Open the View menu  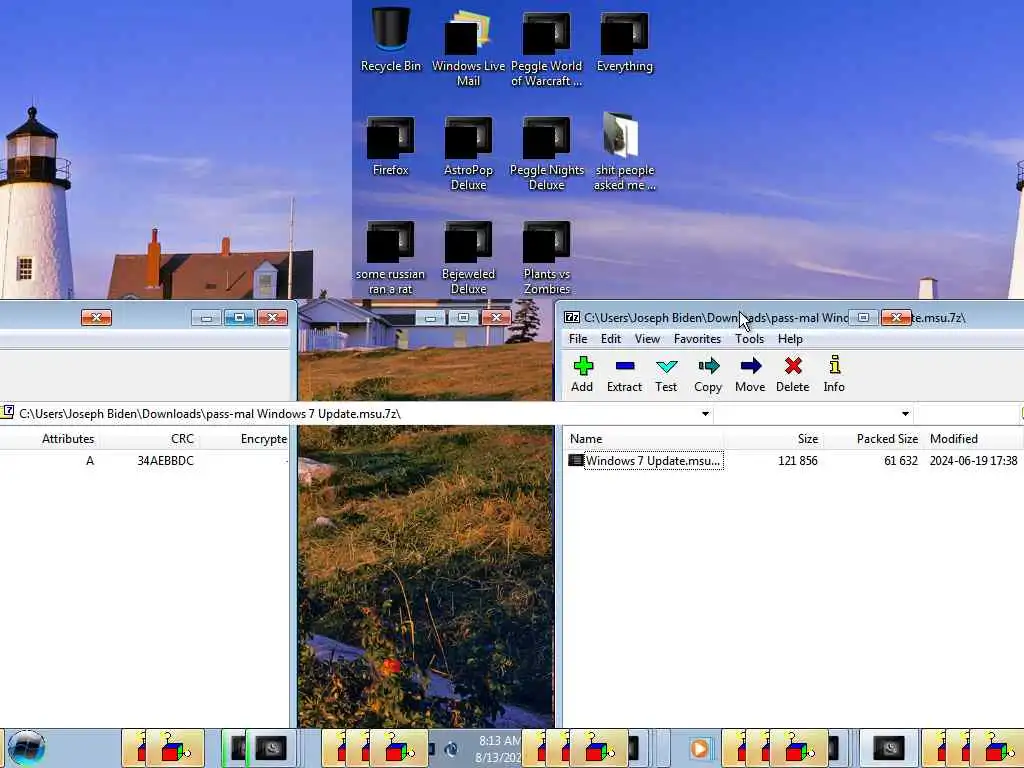[x=647, y=339]
